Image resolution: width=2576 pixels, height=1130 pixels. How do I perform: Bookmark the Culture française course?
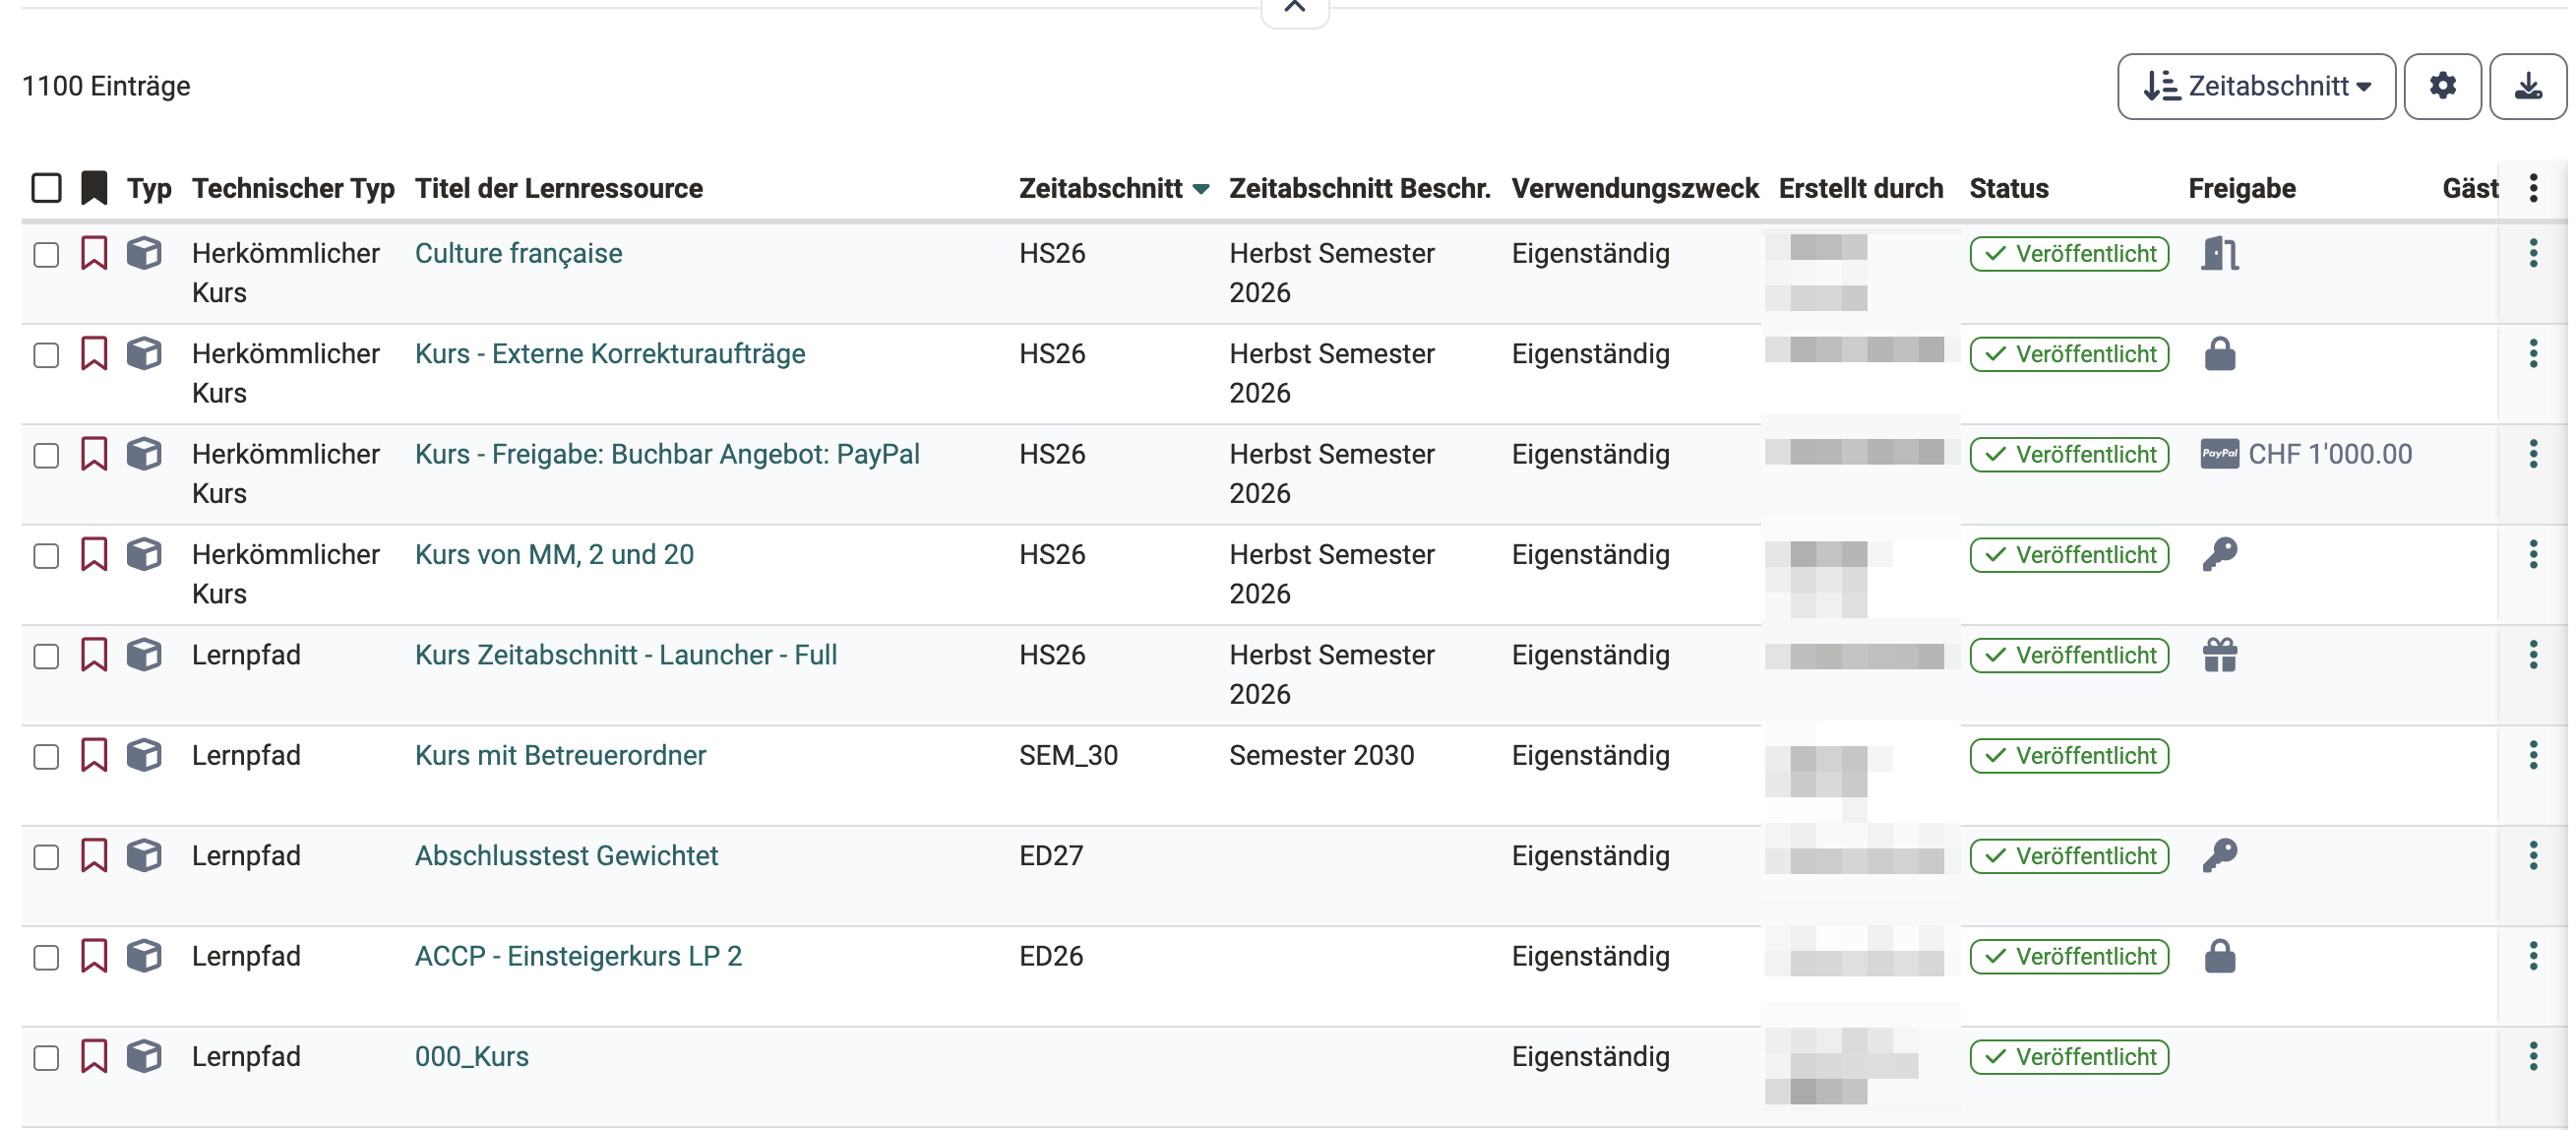point(94,253)
